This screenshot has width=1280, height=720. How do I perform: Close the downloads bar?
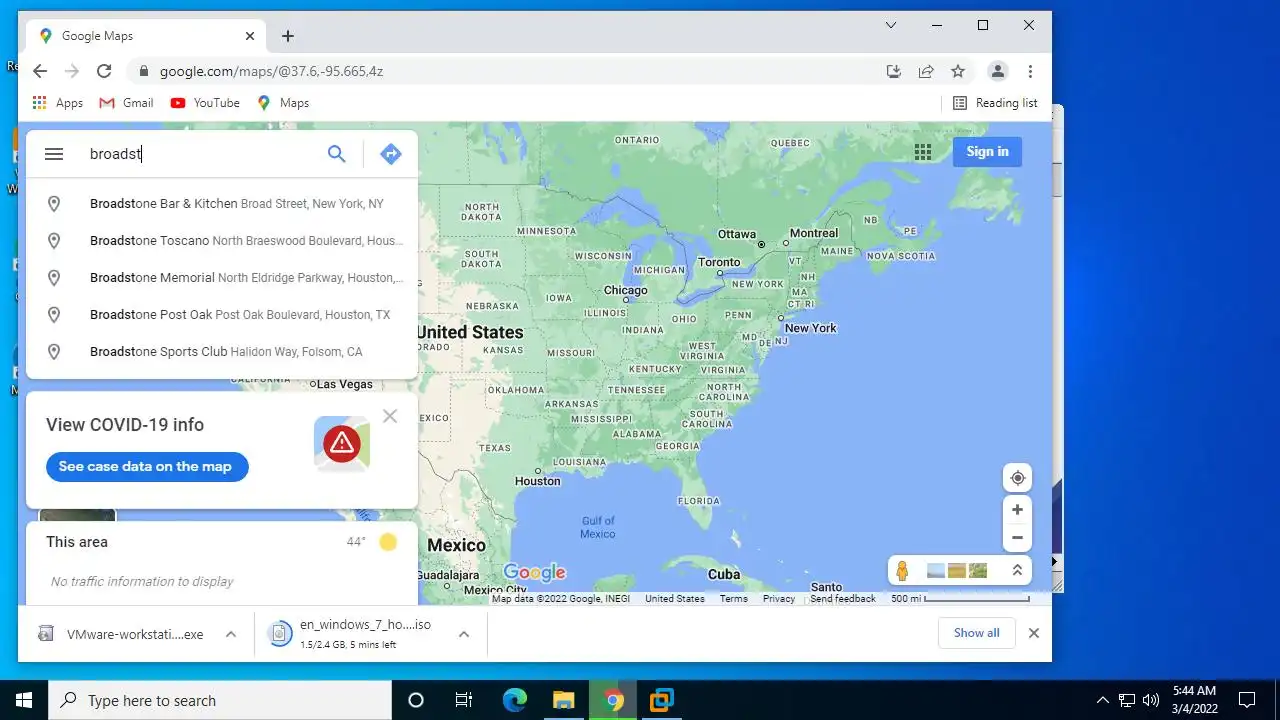[1034, 633]
